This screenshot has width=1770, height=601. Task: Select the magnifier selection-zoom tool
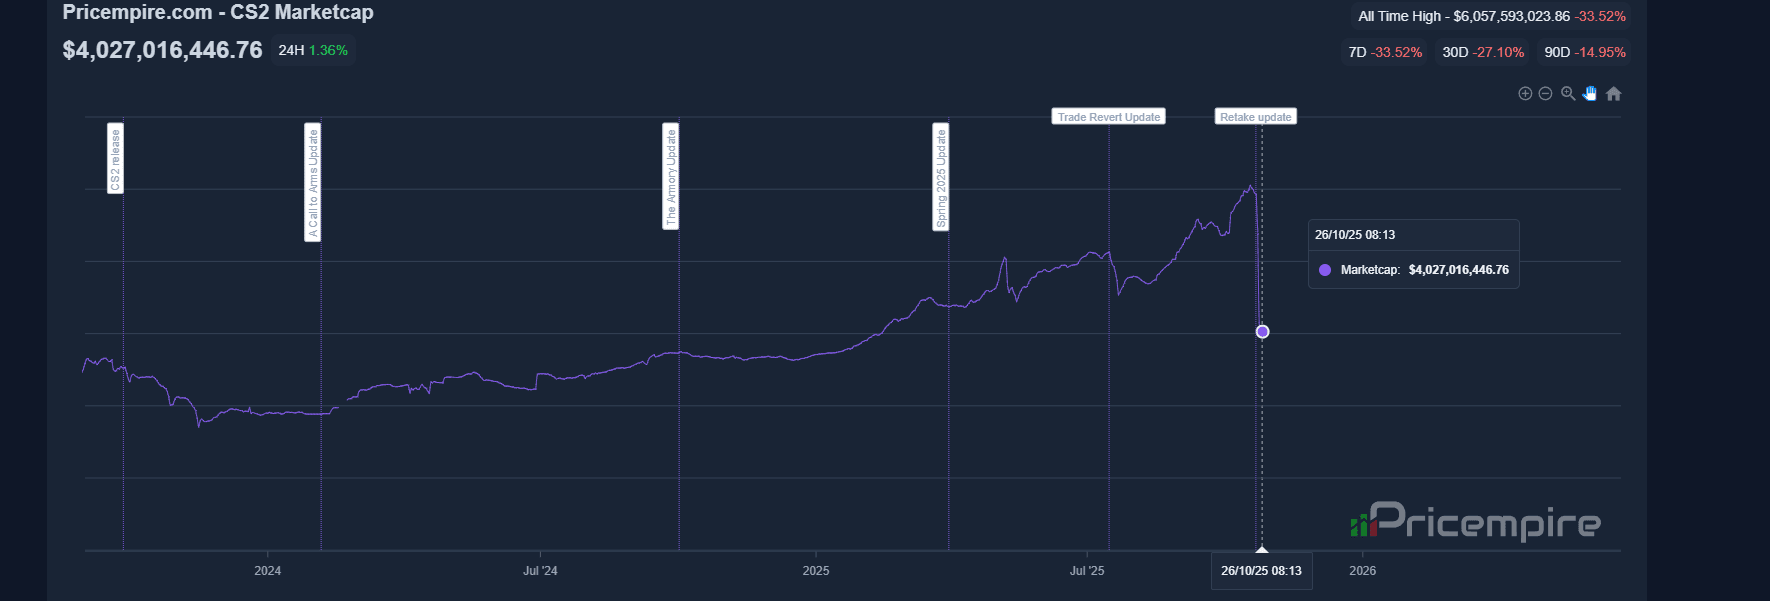coord(1568,93)
